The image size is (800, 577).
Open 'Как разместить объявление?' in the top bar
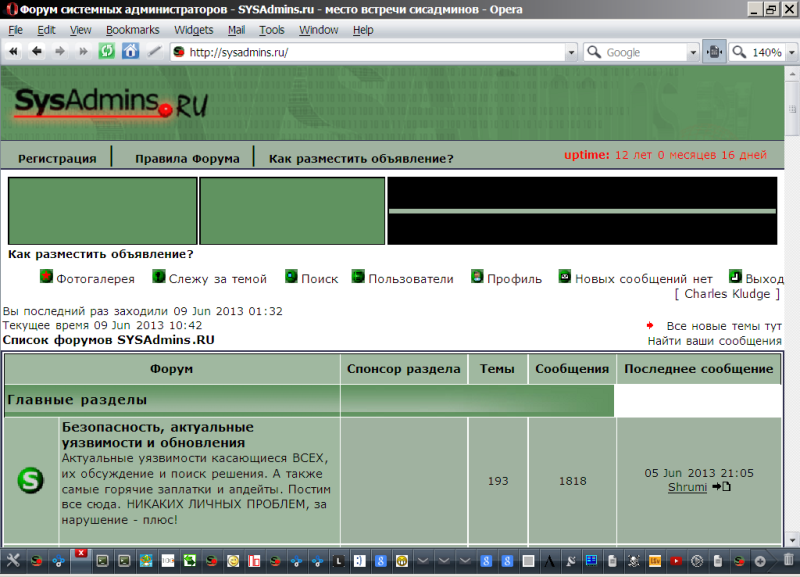361,159
